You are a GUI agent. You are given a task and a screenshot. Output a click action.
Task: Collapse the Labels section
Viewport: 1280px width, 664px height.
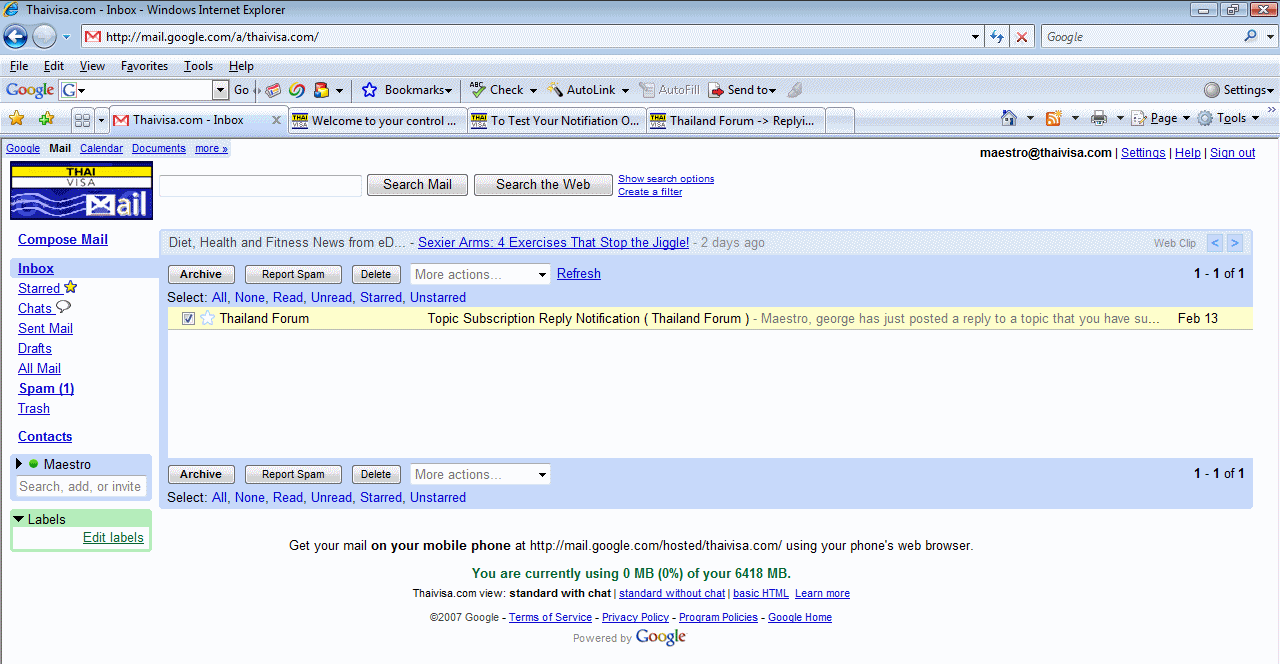tap(19, 519)
